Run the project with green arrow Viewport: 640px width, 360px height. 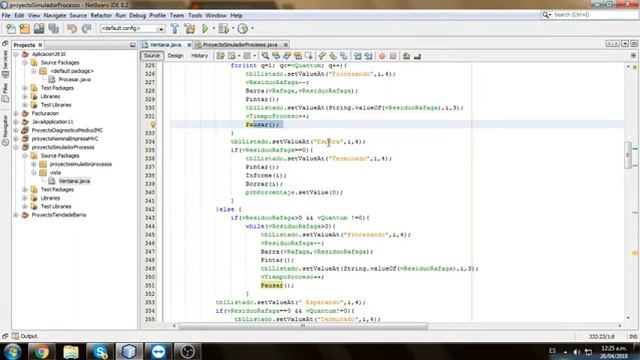205,29
